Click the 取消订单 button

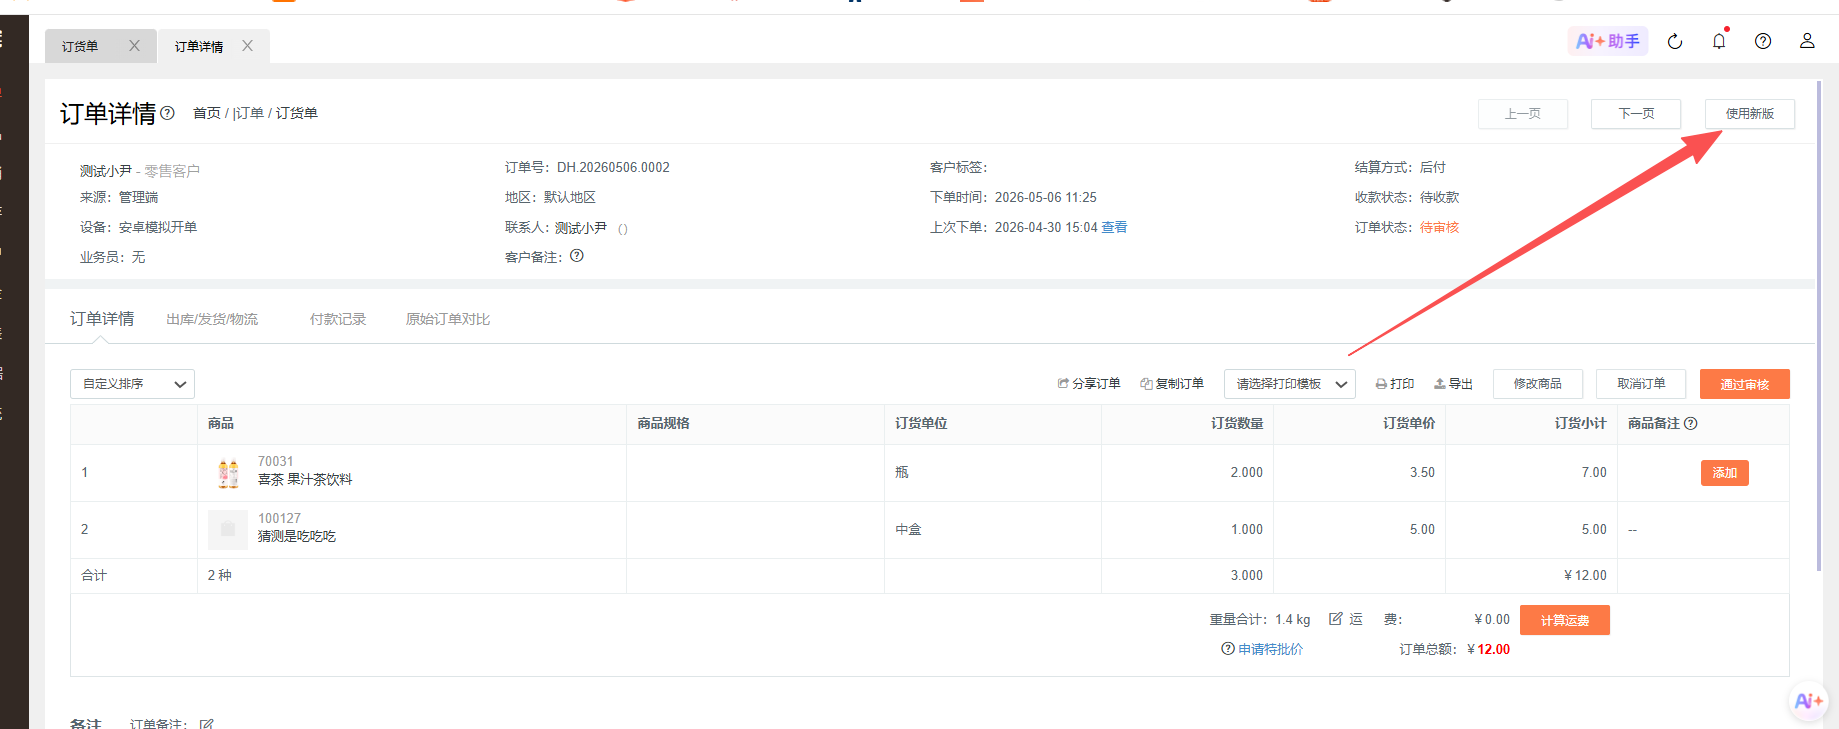pos(1641,384)
